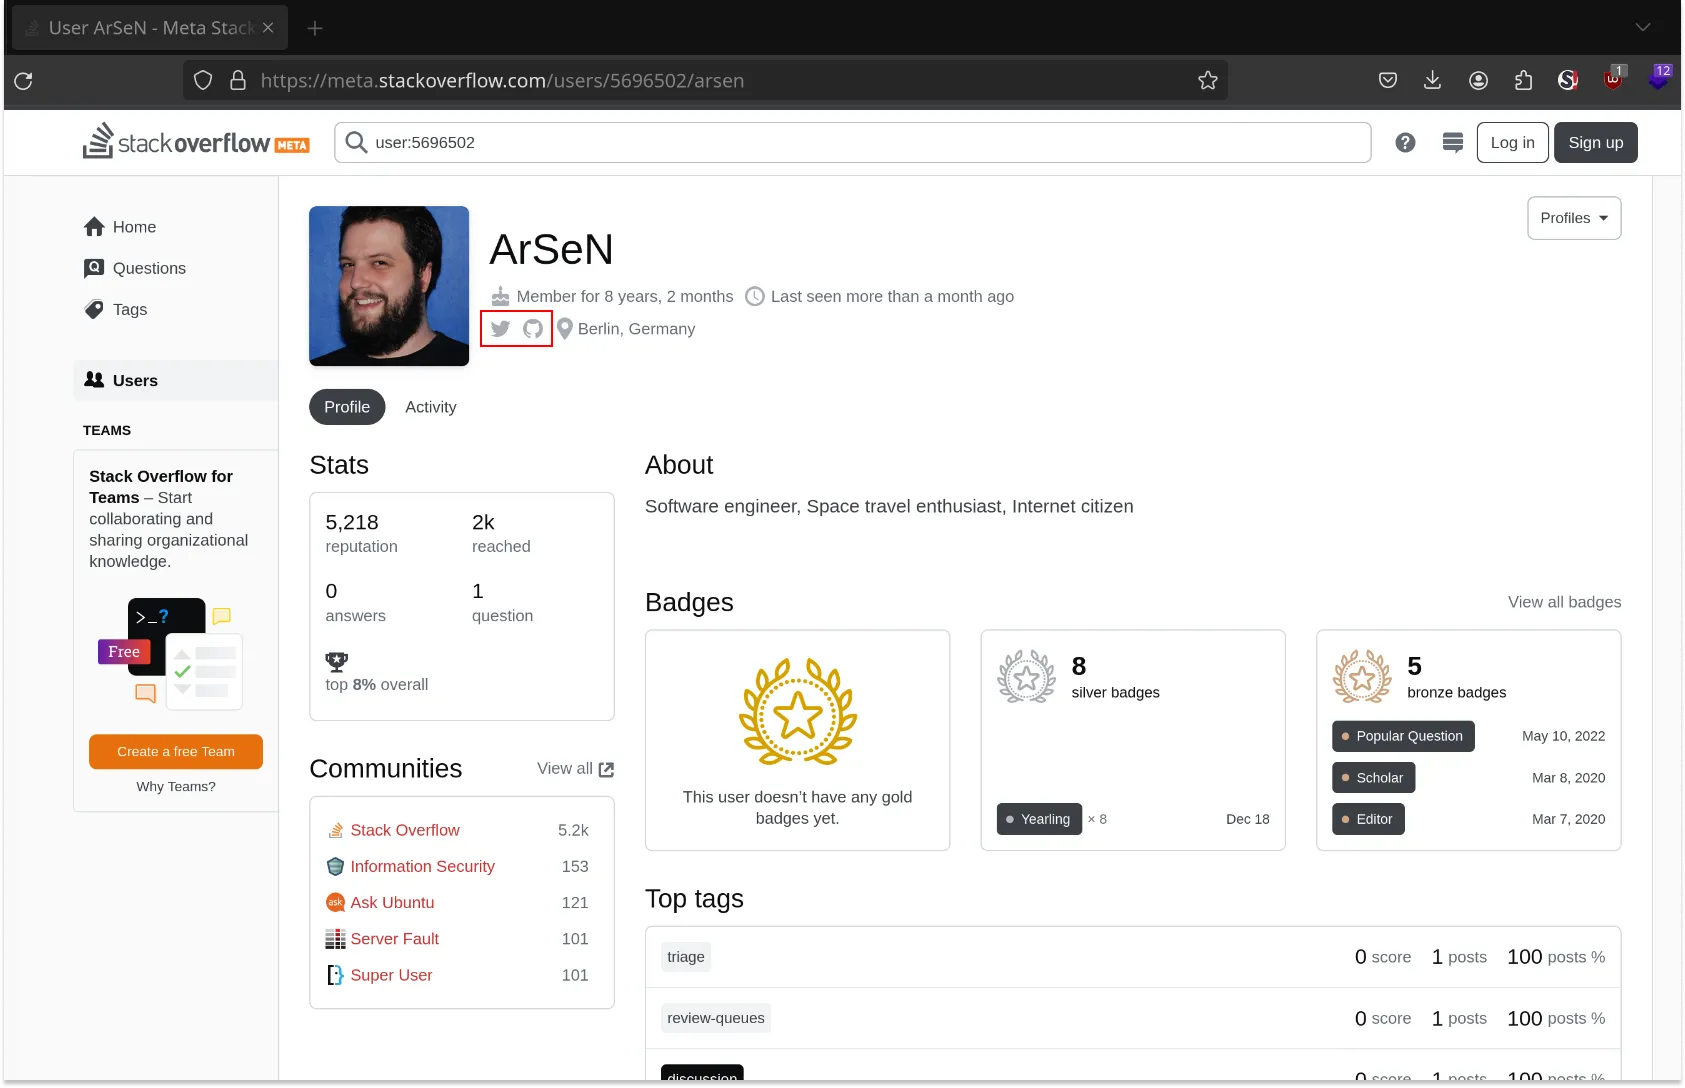Viewport: 1685px width, 1088px height.
Task: Click the bronze badges medal icon
Action: pos(1362,677)
